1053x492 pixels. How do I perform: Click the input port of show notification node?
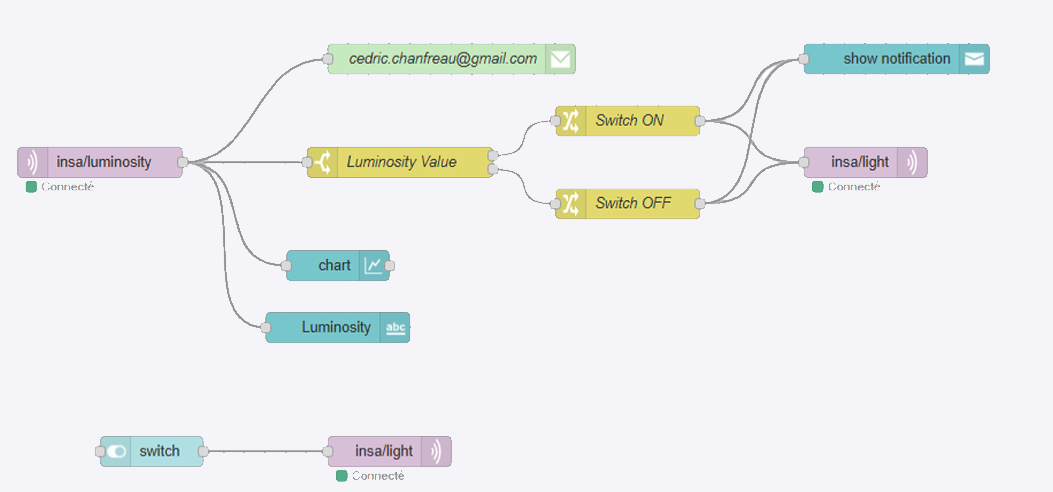[804, 59]
